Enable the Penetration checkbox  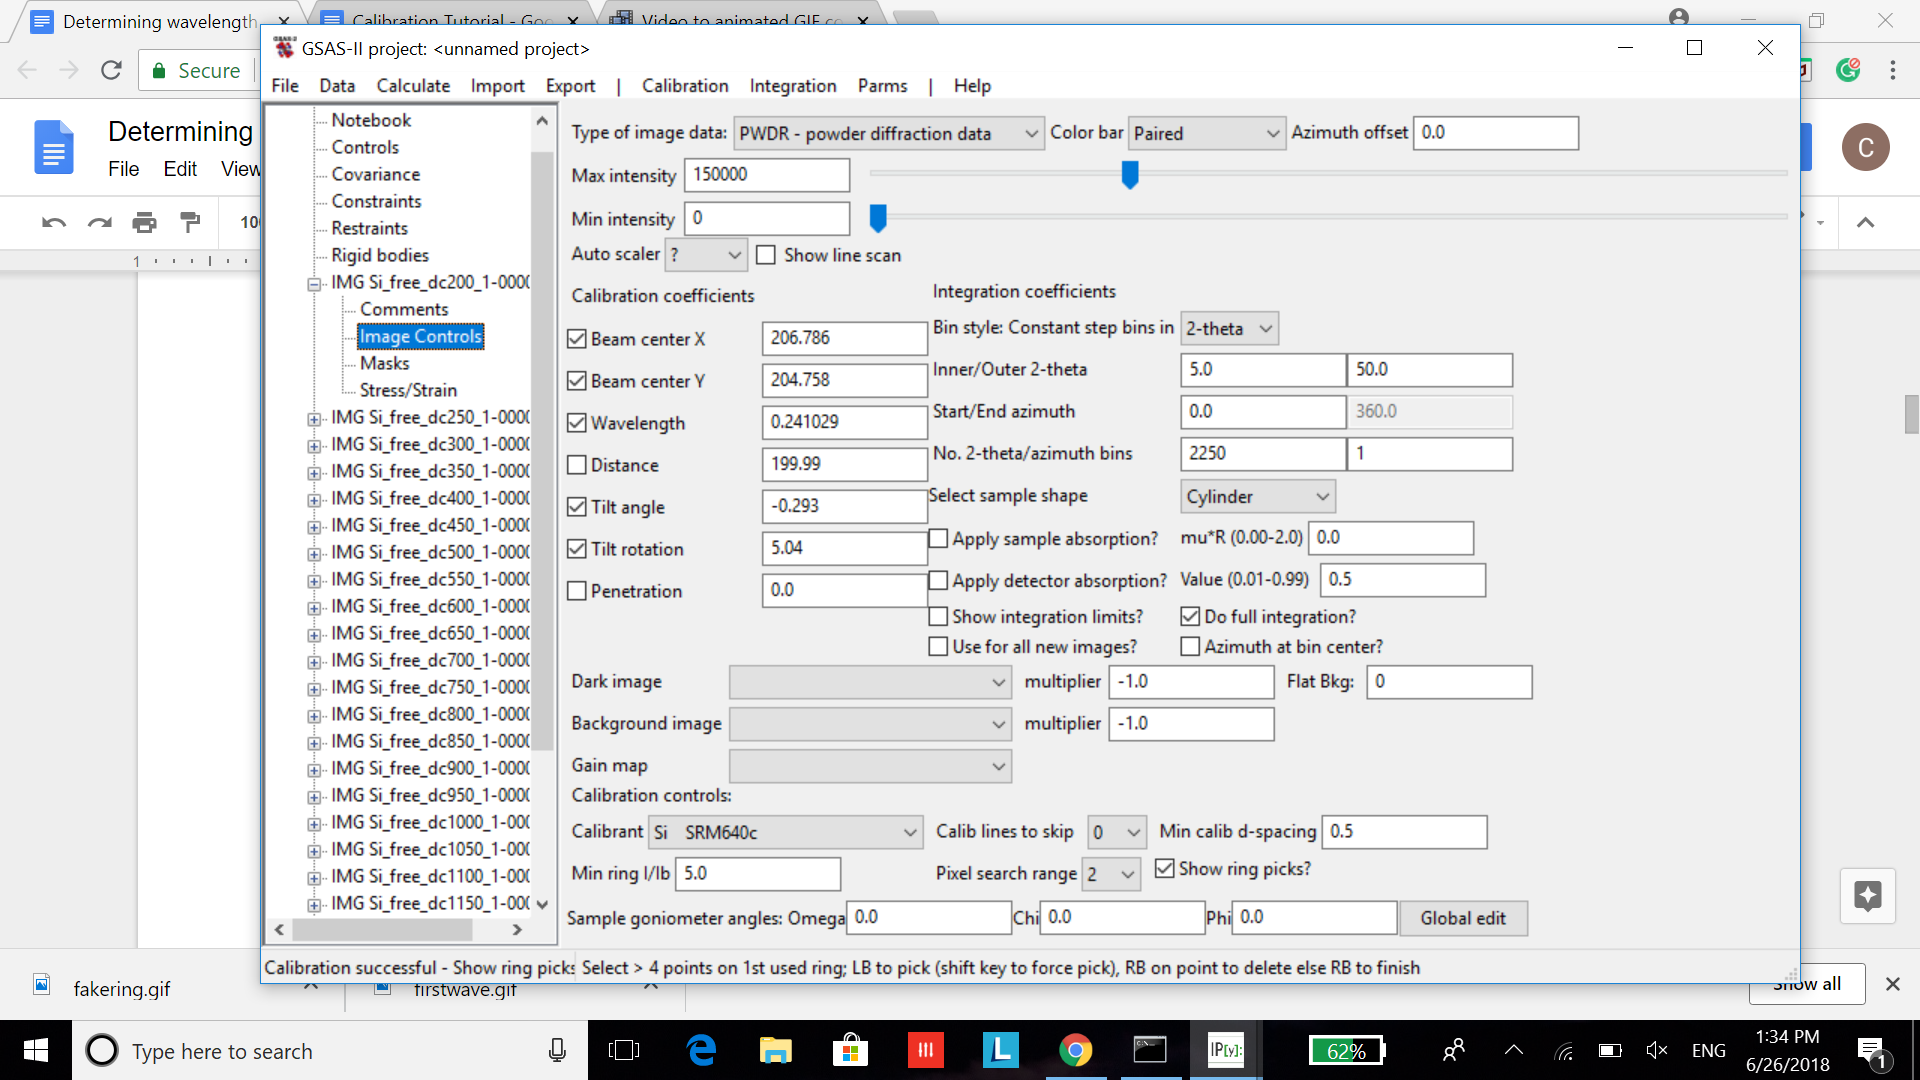pos(577,591)
